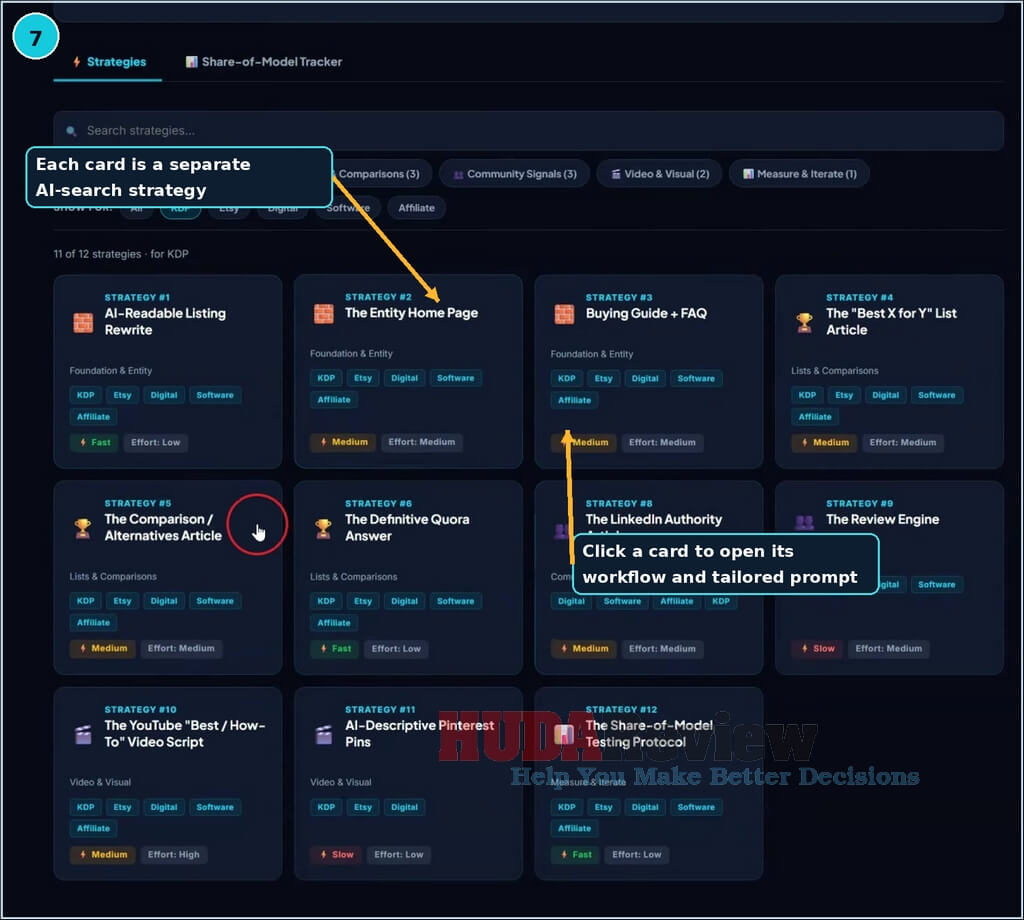Screen dimensions: 1024x920
Task: Click the brick icon of The Entity Home Page
Action: coord(323,314)
